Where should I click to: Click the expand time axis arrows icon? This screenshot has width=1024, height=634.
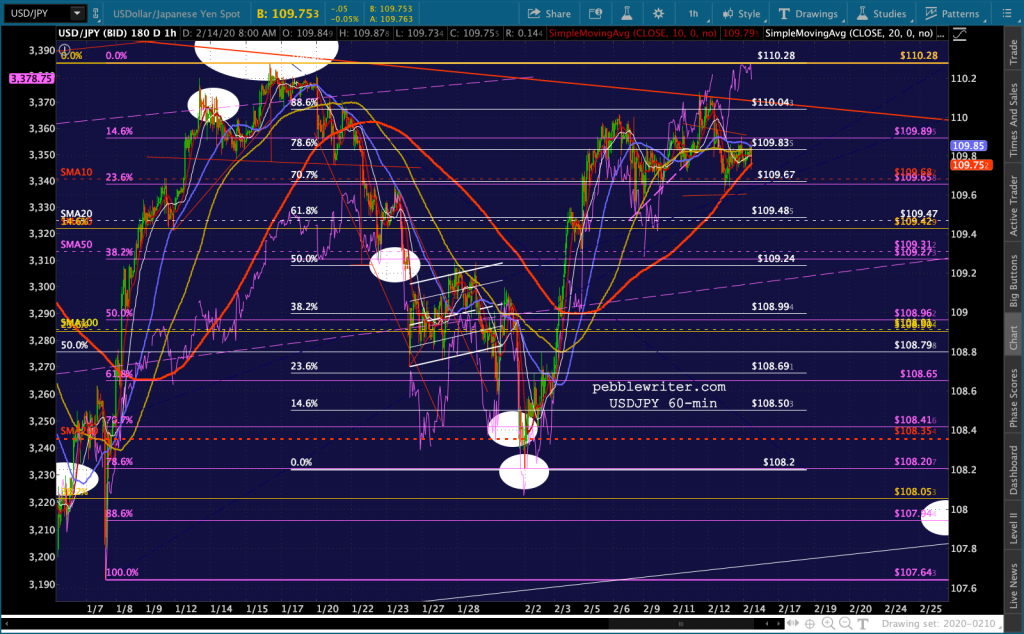point(793,624)
